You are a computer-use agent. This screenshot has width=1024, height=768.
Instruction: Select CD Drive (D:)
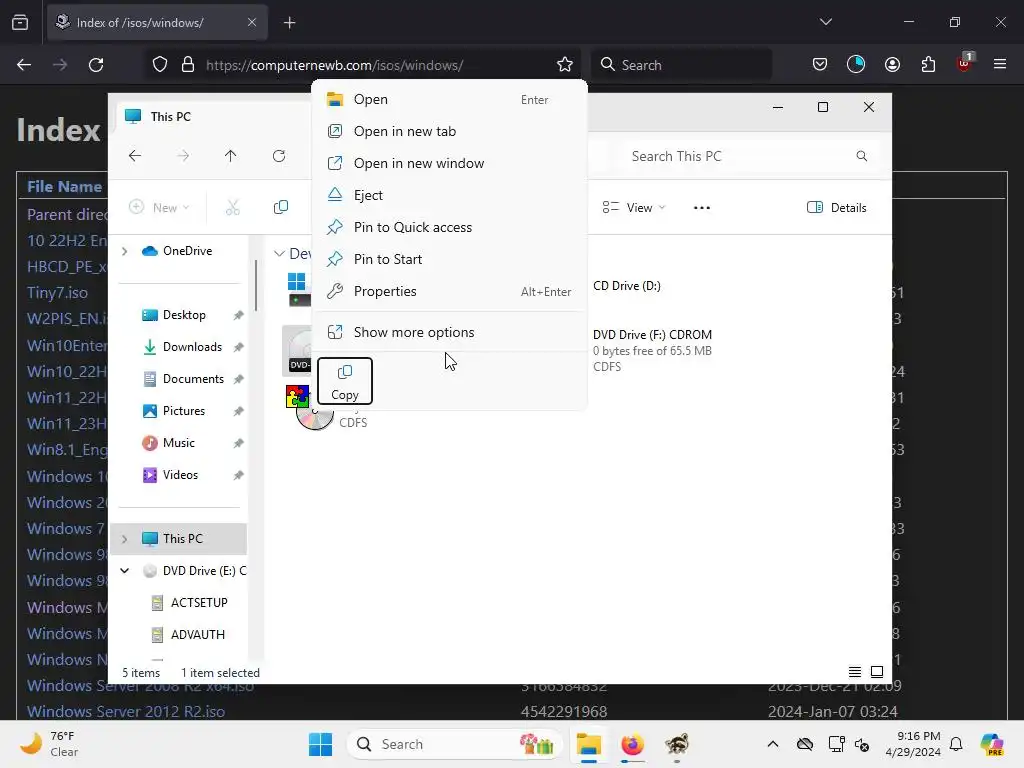tap(627, 286)
